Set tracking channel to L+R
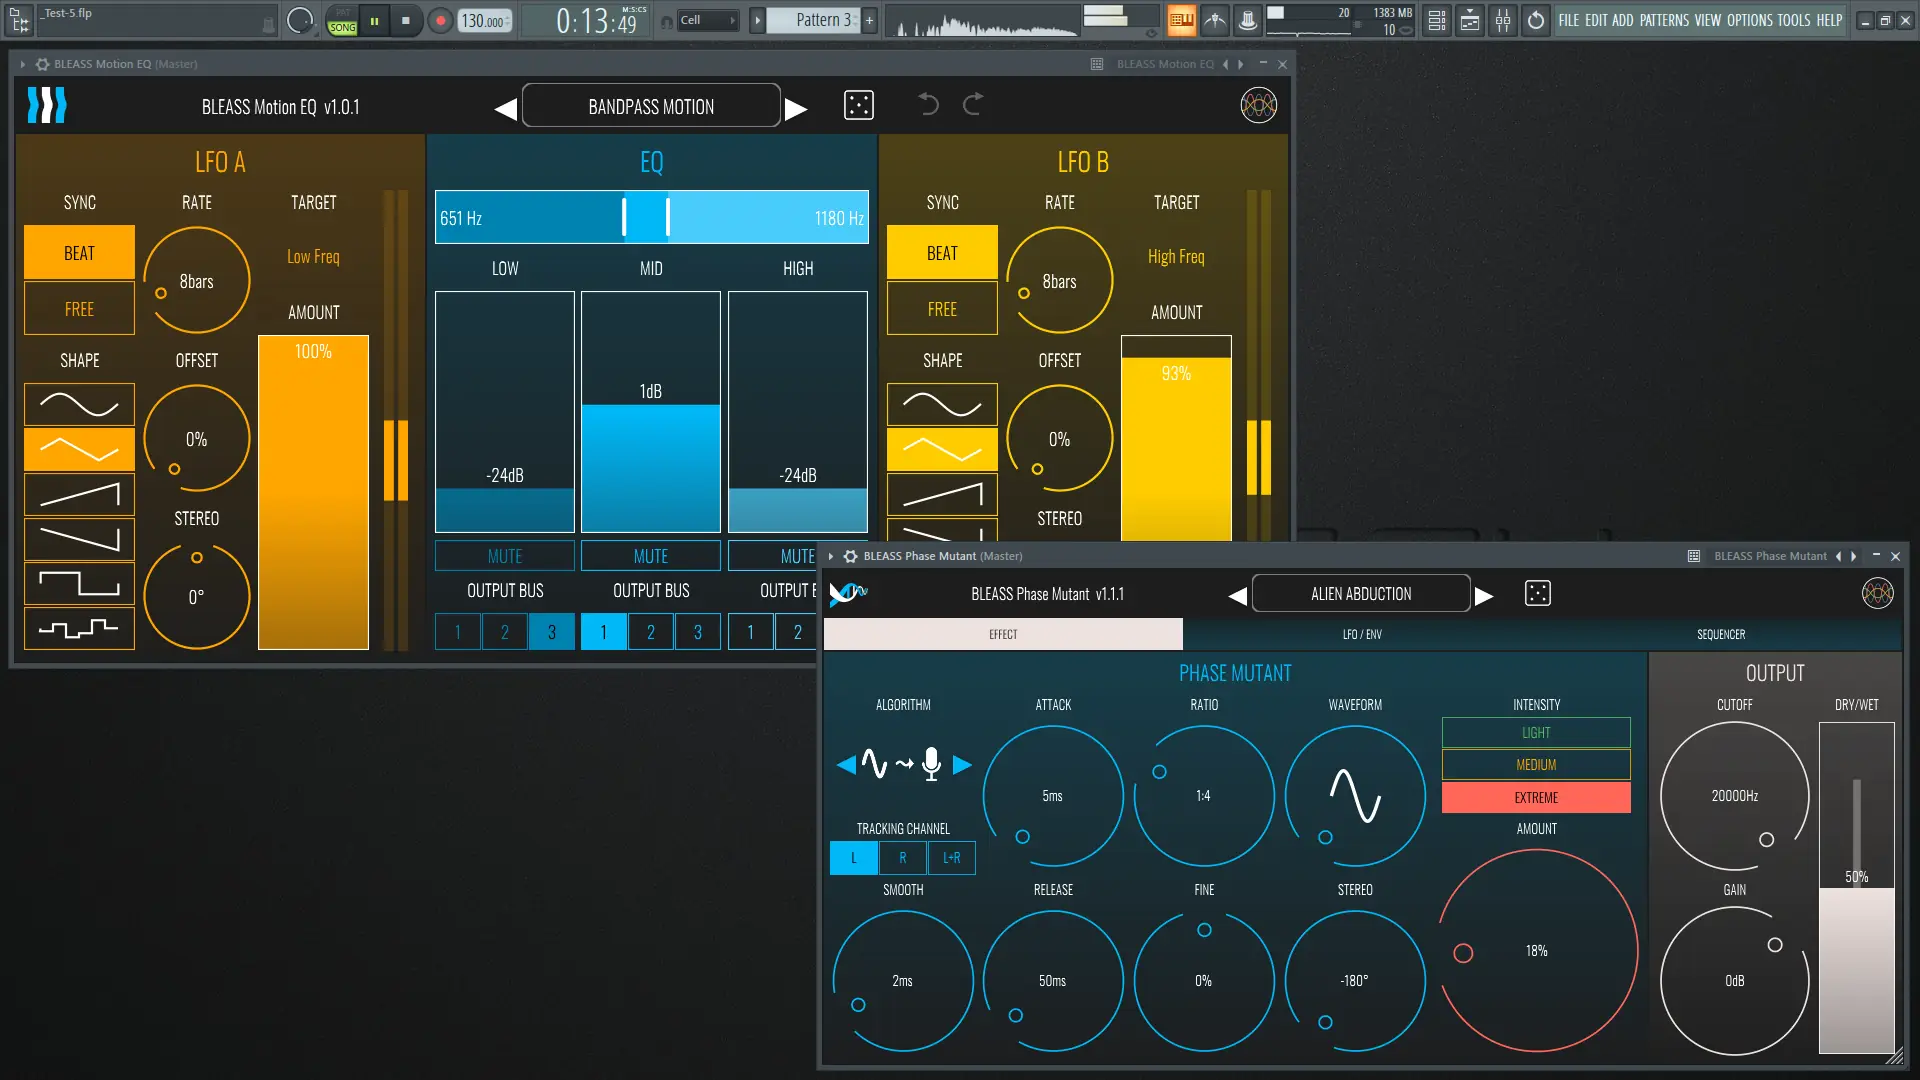1920x1080 pixels. 951,858
